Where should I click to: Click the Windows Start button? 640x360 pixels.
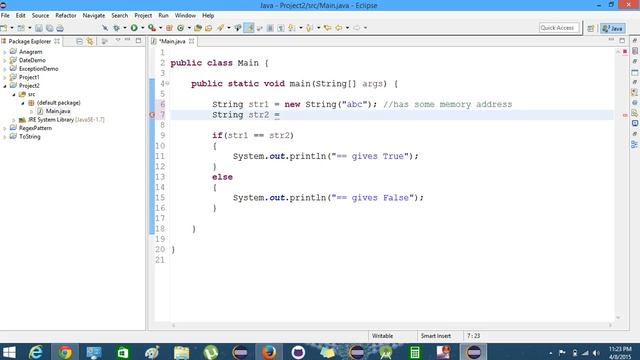click(9, 352)
